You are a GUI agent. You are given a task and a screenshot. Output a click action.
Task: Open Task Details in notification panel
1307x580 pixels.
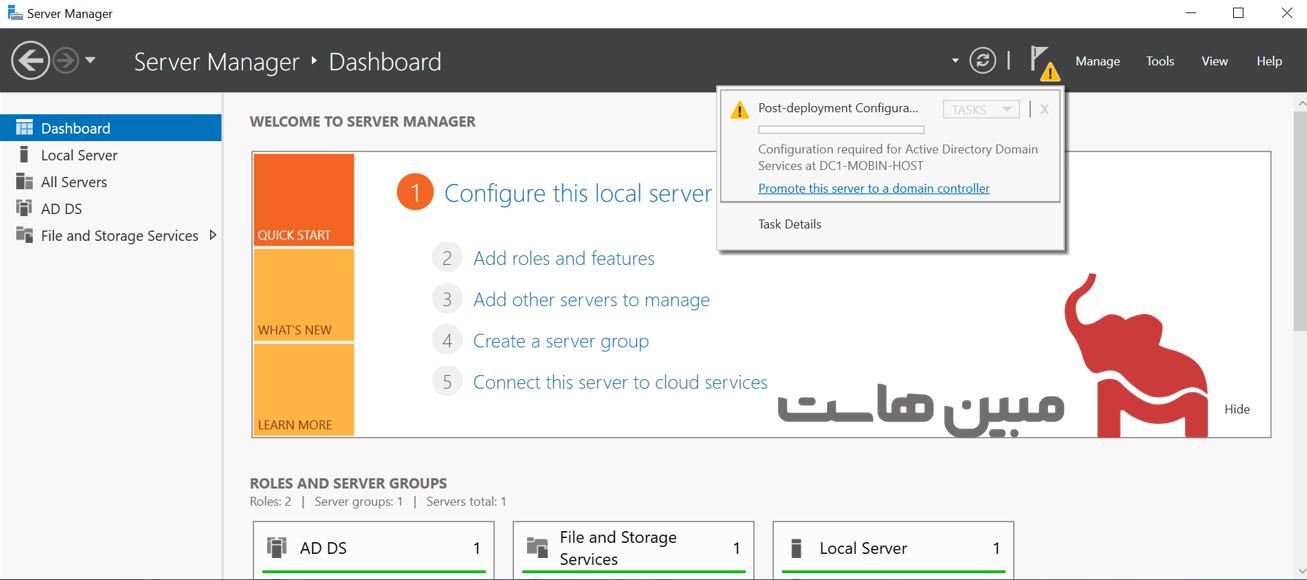(789, 224)
